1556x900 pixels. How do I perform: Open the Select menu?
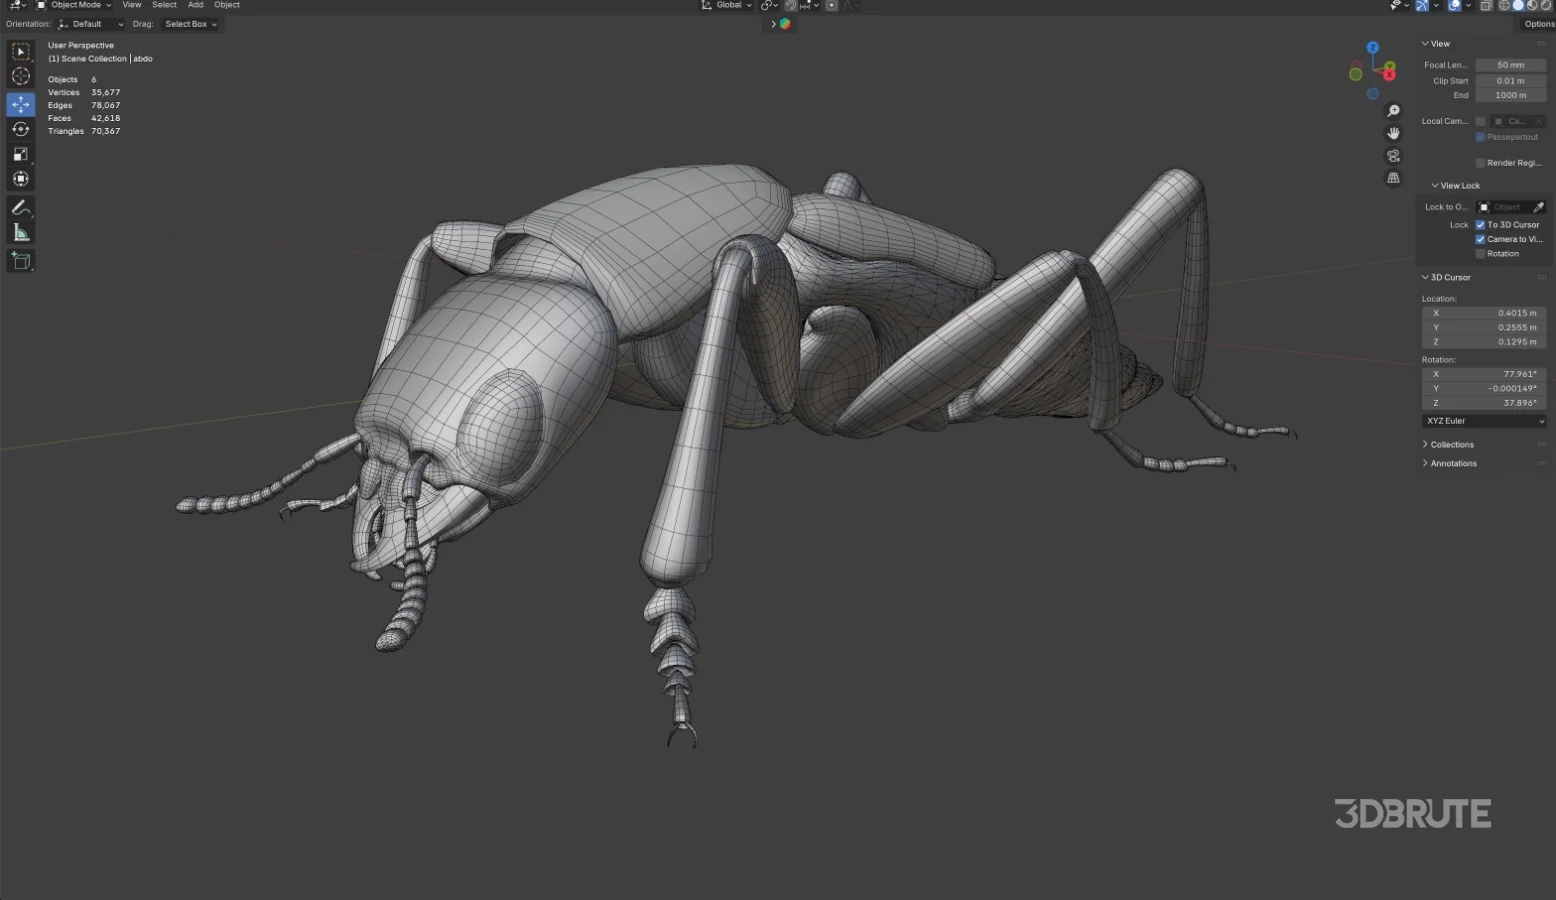click(164, 5)
